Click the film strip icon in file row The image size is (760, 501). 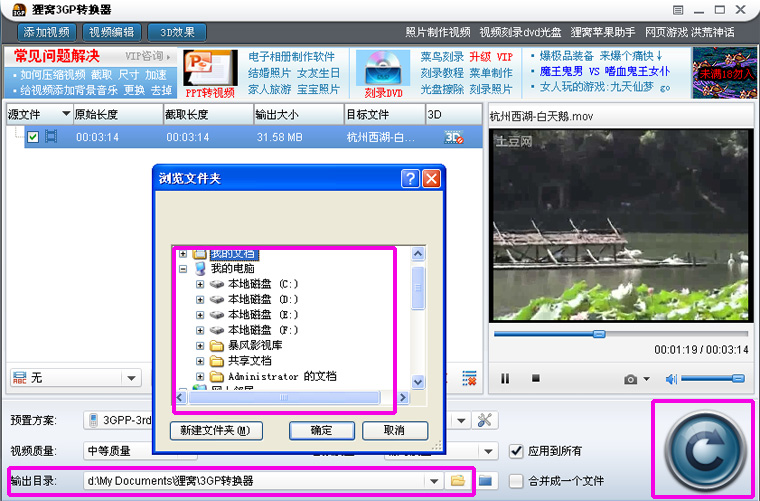click(51, 137)
